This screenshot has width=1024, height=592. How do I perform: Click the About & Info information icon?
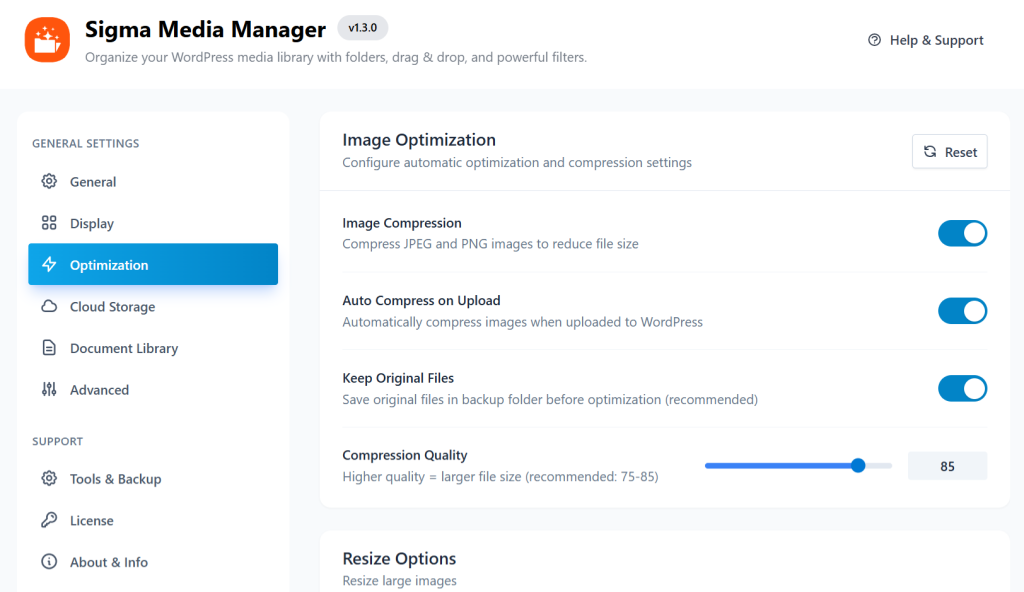click(49, 561)
